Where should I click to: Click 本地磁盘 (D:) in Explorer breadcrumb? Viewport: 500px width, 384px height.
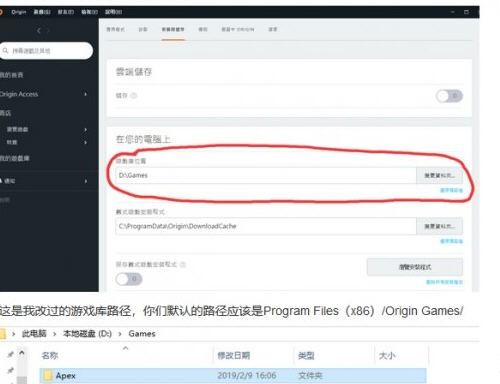87,334
